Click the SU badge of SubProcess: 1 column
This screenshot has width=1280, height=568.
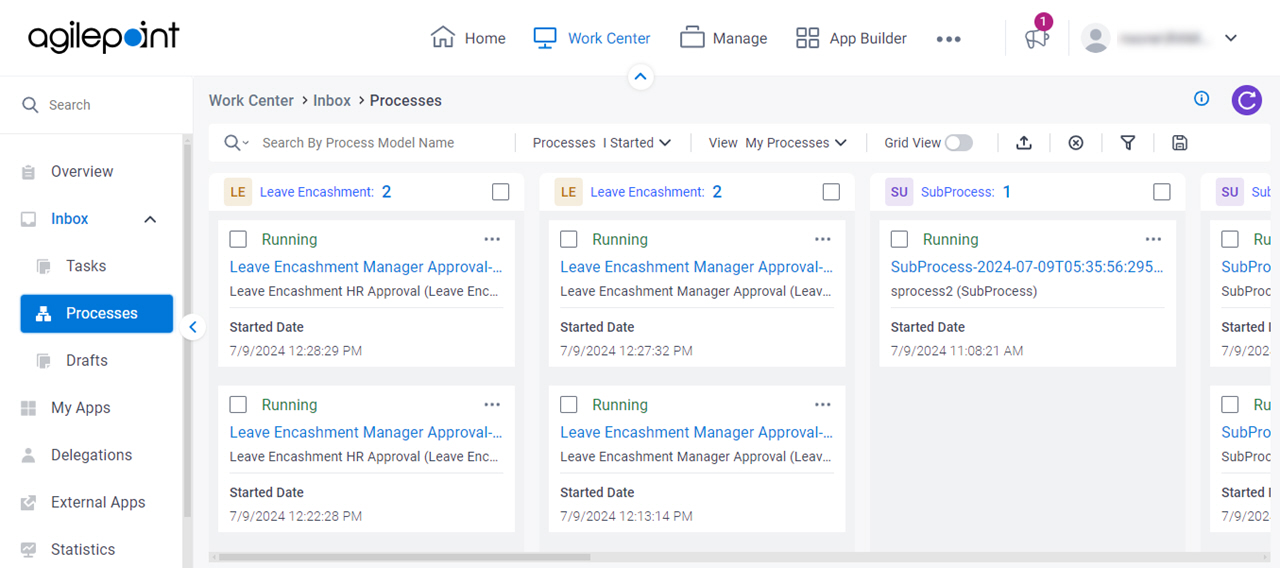899,192
